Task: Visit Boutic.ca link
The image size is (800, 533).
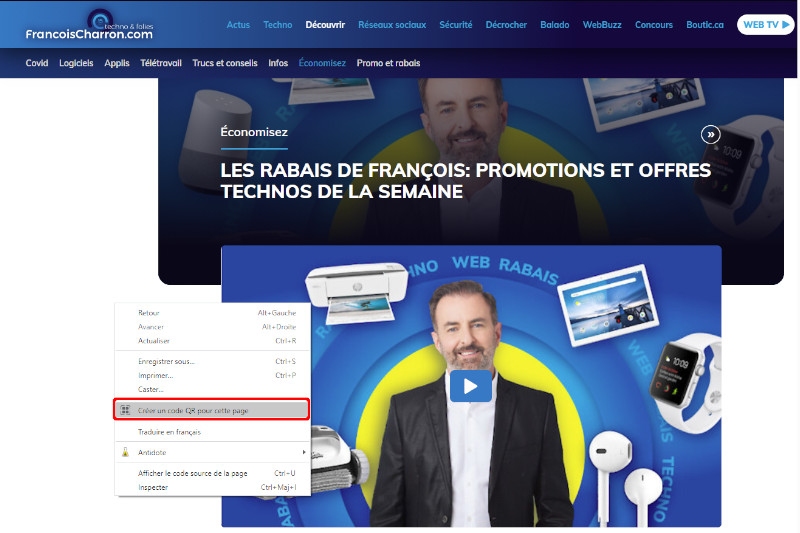Action: 705,24
